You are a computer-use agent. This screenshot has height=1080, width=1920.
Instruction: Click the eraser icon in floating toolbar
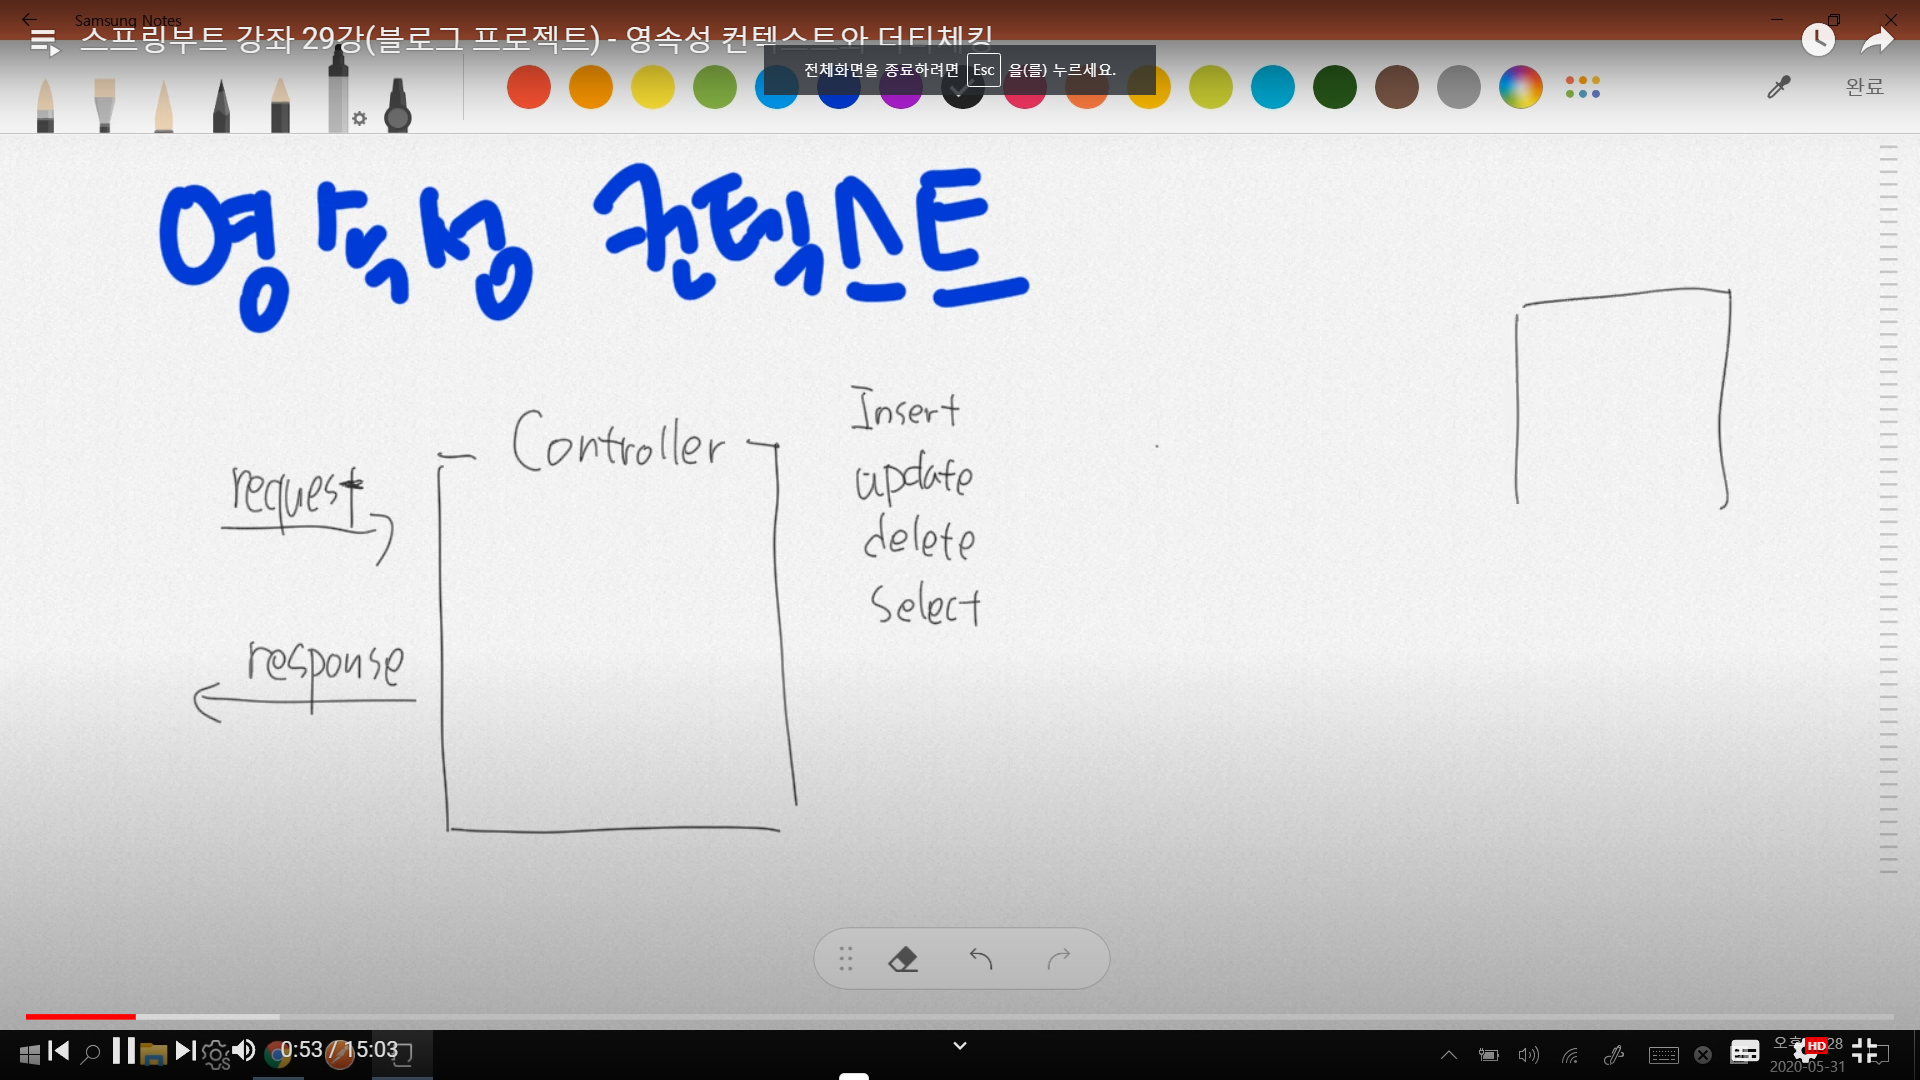[903, 959]
